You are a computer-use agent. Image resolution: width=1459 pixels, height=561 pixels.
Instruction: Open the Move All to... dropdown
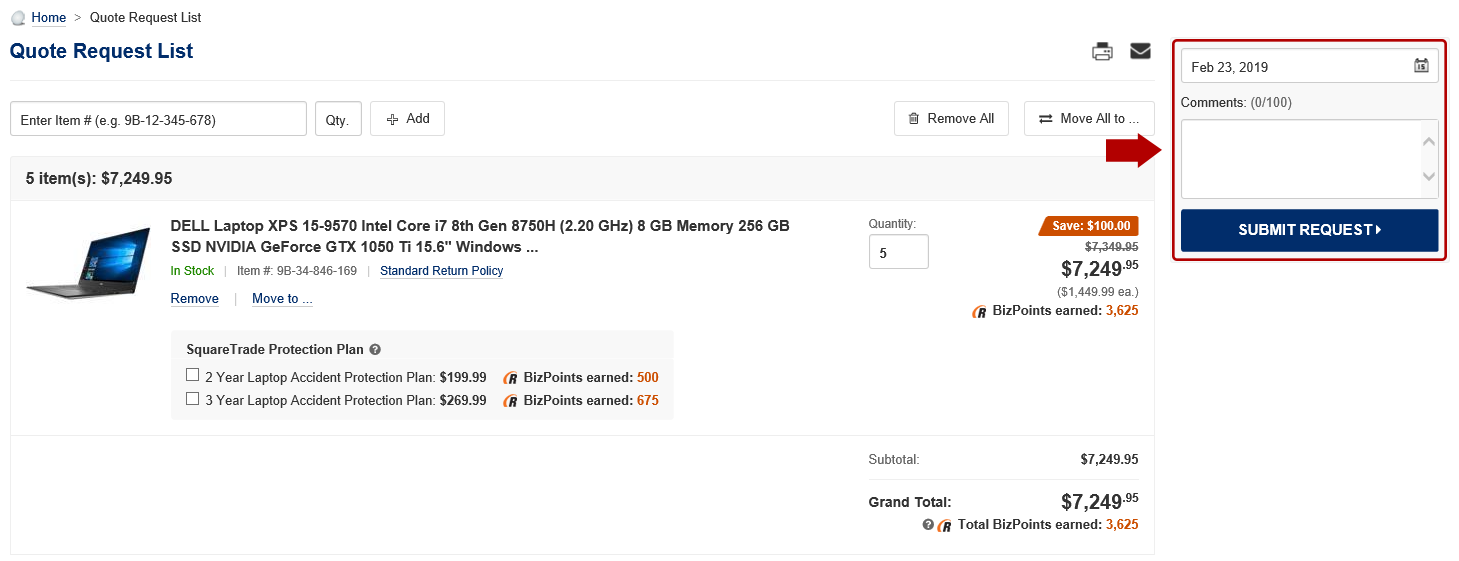1089,118
